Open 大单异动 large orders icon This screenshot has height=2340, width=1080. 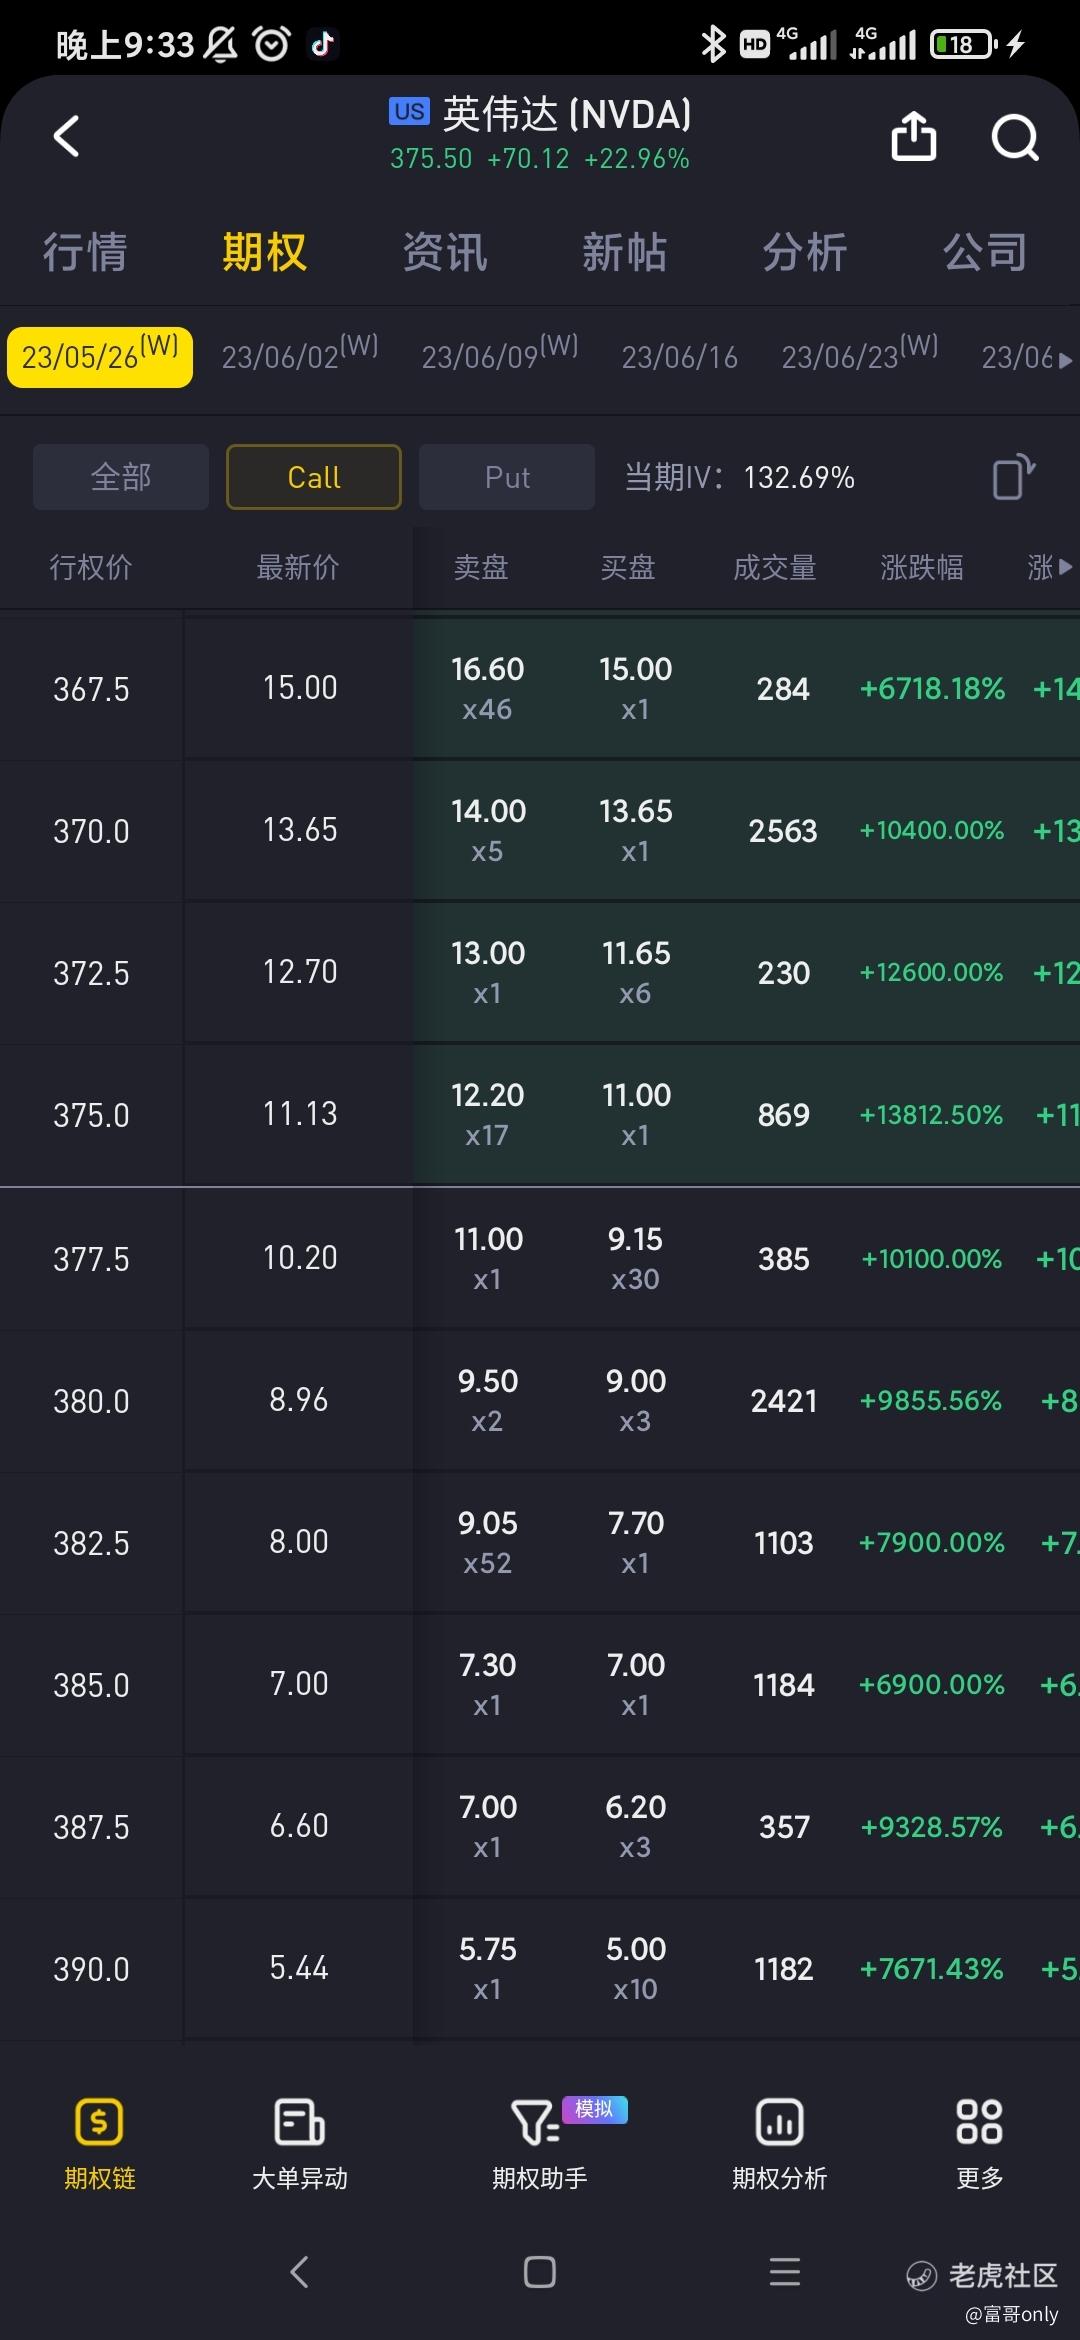299,2122
